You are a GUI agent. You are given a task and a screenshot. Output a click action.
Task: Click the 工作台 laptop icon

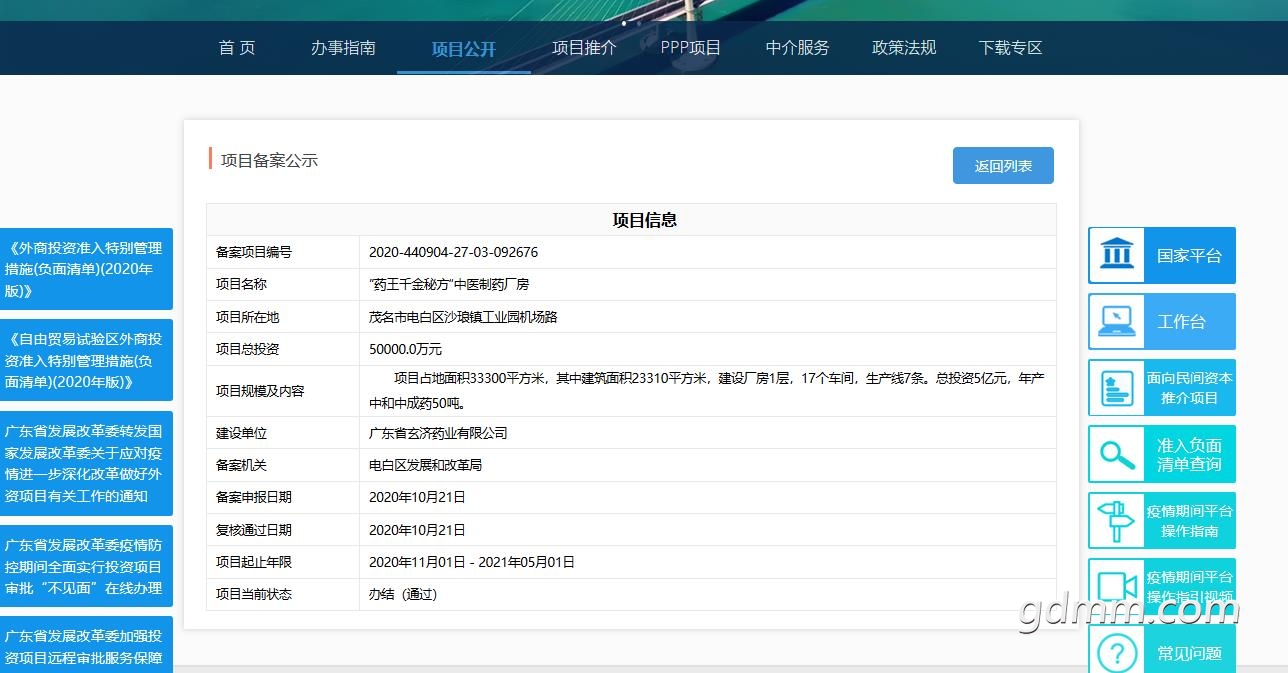[x=1116, y=321]
